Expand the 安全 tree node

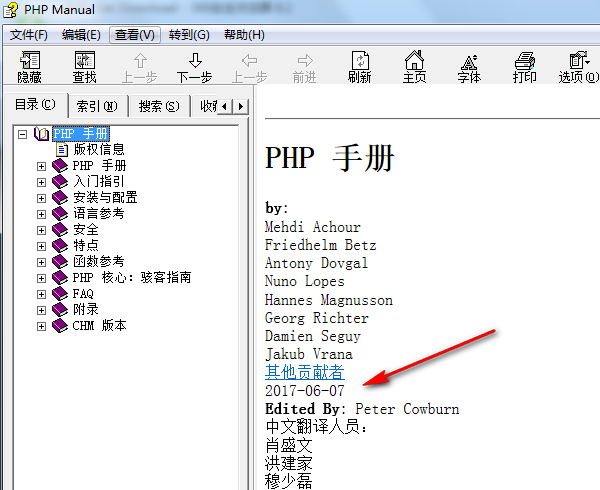click(x=41, y=230)
